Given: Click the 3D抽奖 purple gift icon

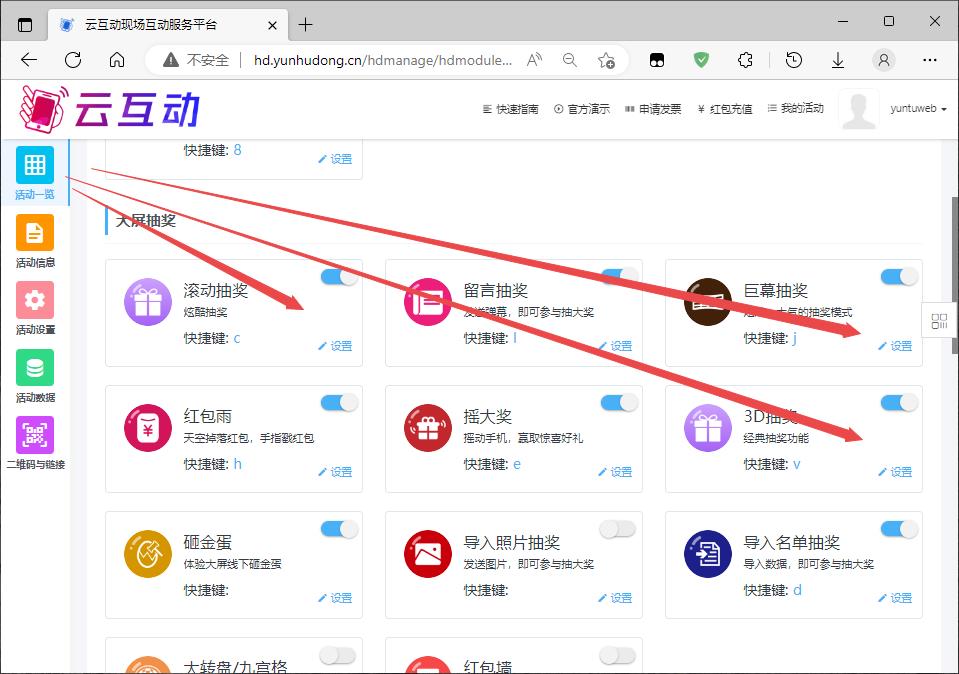Looking at the screenshot, I should pos(708,428).
